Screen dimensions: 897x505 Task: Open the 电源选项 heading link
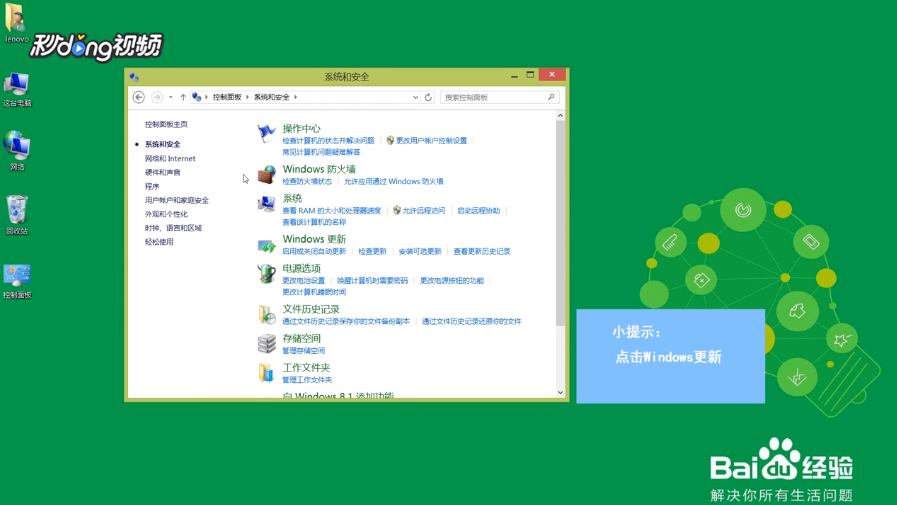tap(301, 268)
